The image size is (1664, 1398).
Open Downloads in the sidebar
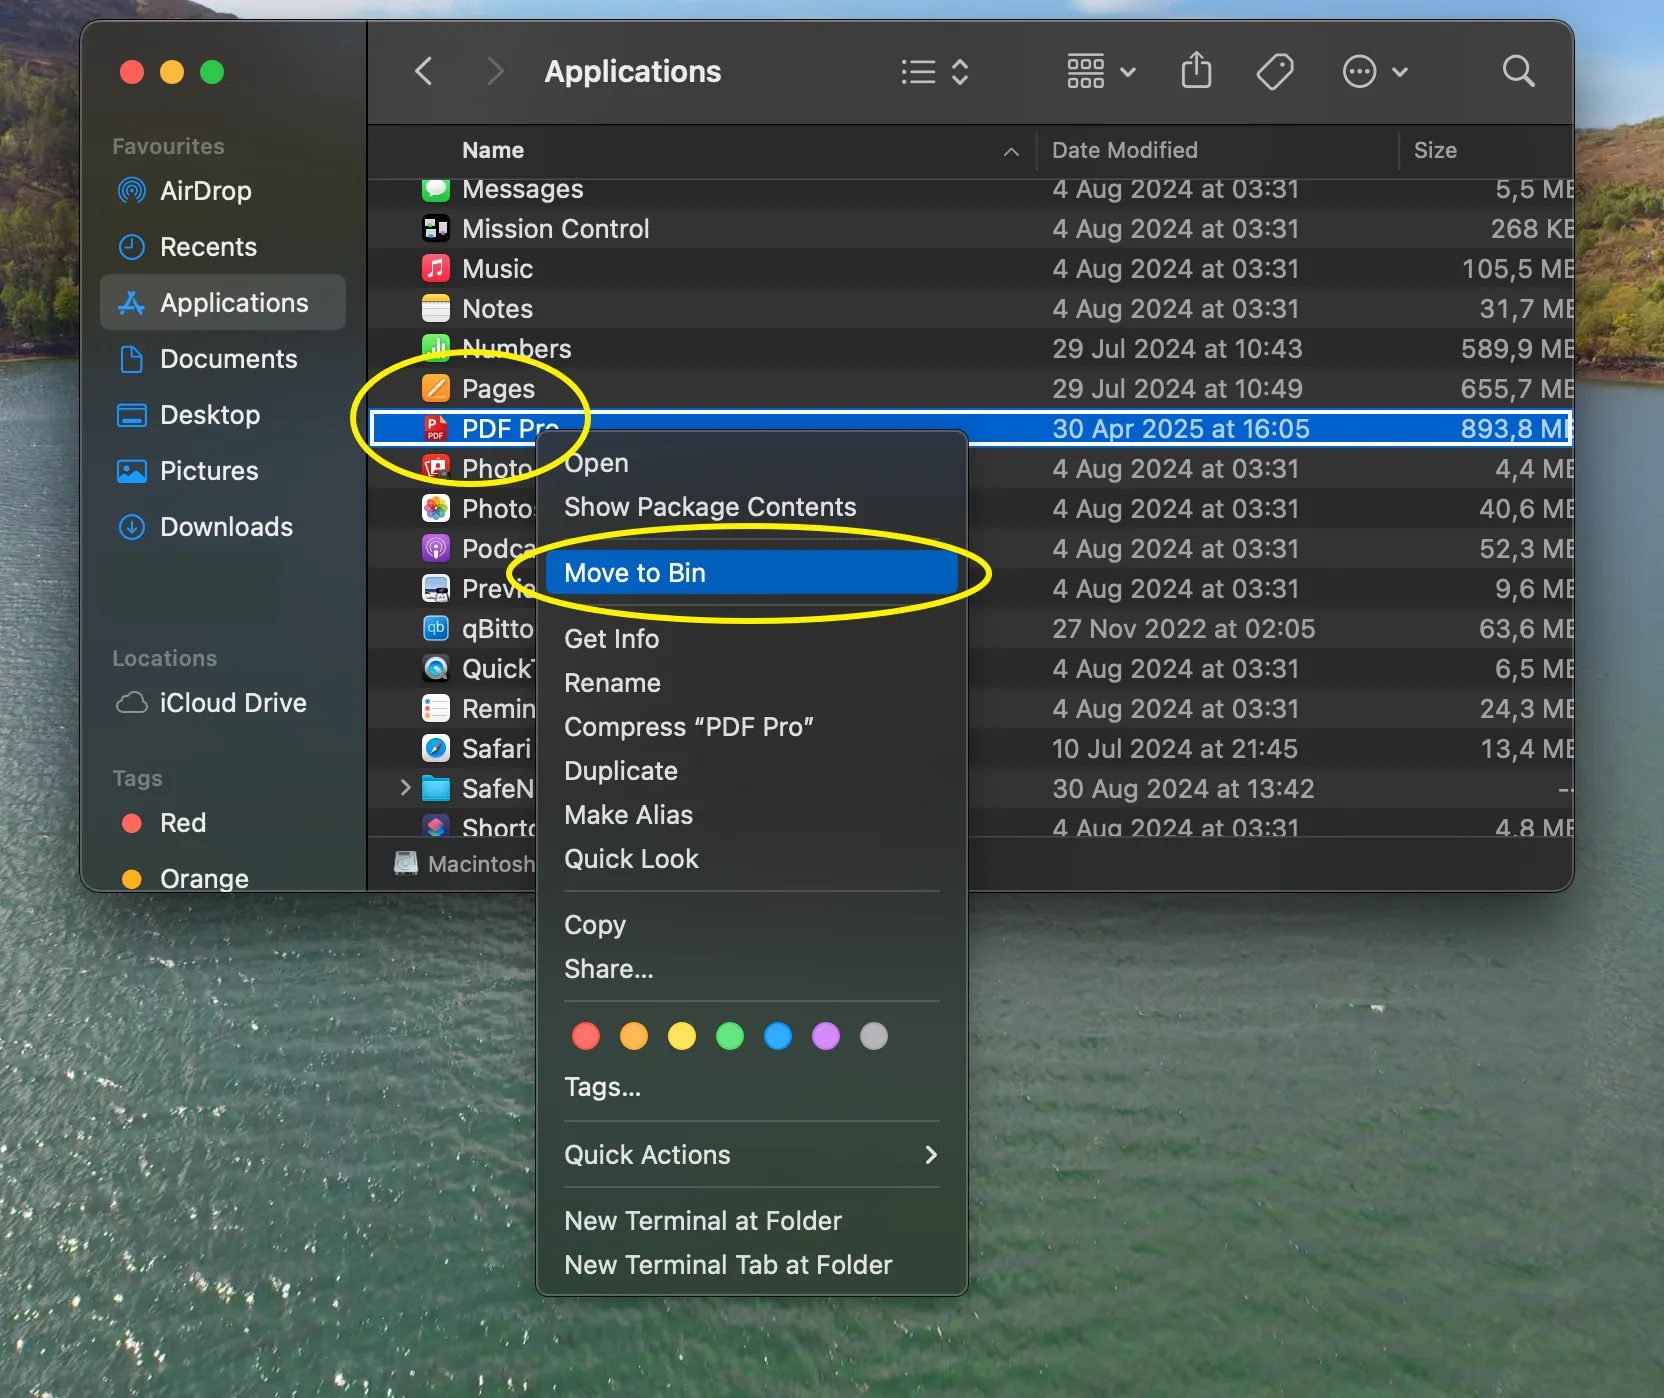click(x=223, y=527)
